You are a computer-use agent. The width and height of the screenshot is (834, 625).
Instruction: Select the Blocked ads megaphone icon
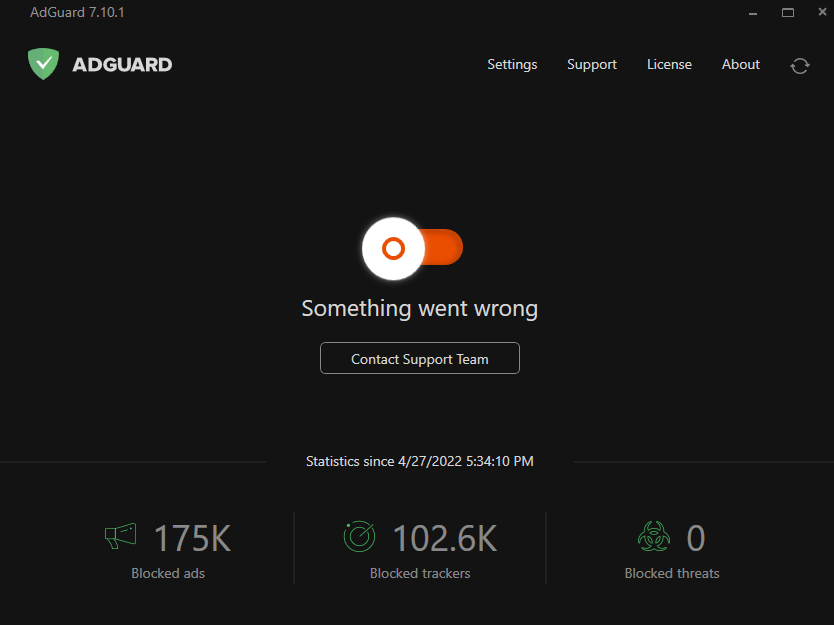(x=120, y=536)
